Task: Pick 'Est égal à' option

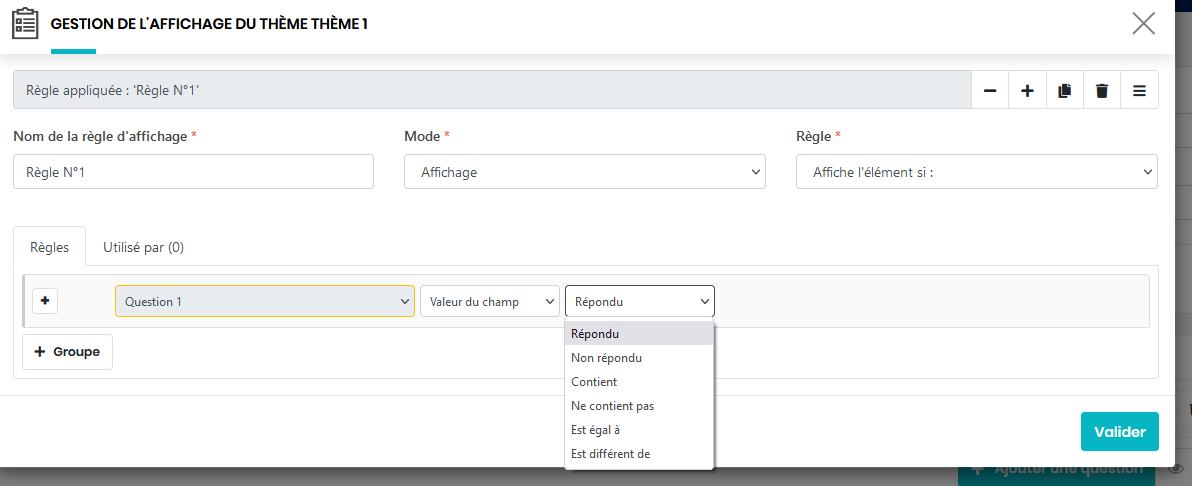Action: [596, 430]
